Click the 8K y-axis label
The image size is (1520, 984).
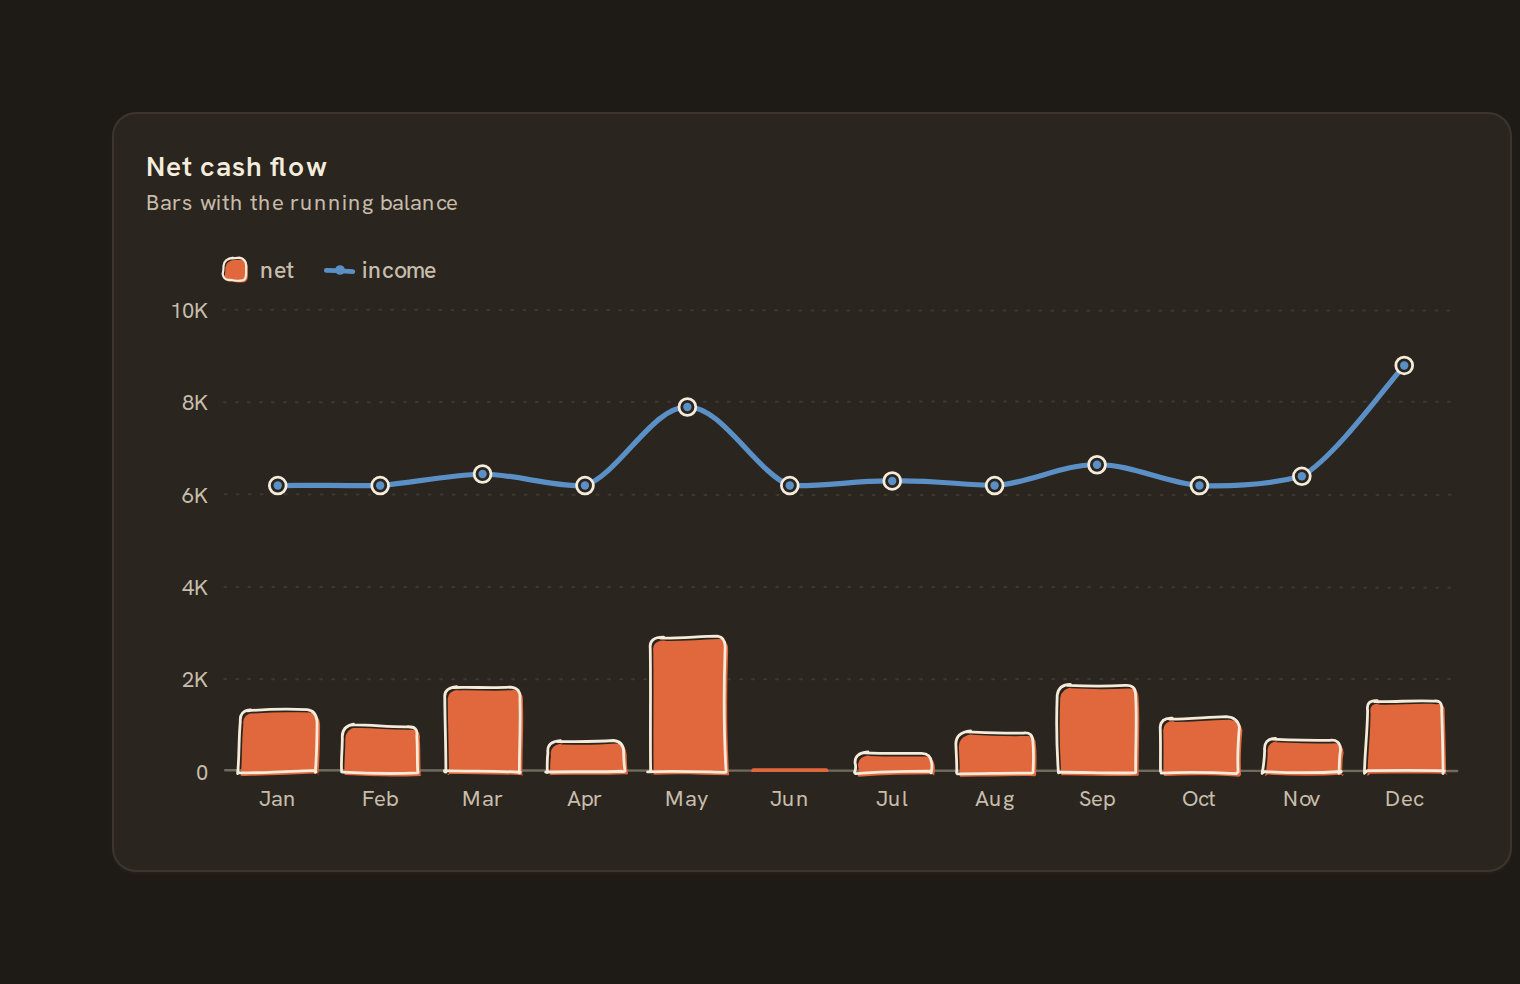pyautogui.click(x=195, y=403)
